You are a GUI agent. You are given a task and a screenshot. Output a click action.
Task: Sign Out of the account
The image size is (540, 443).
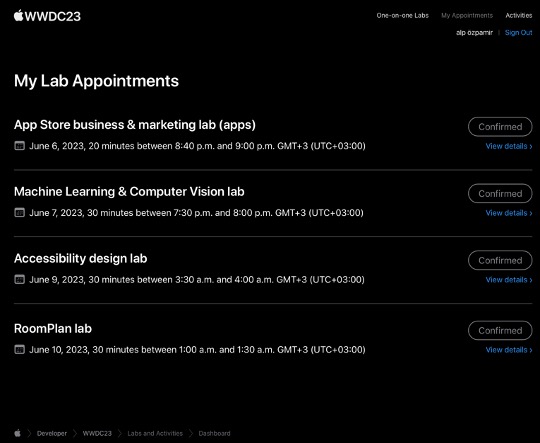tap(519, 32)
